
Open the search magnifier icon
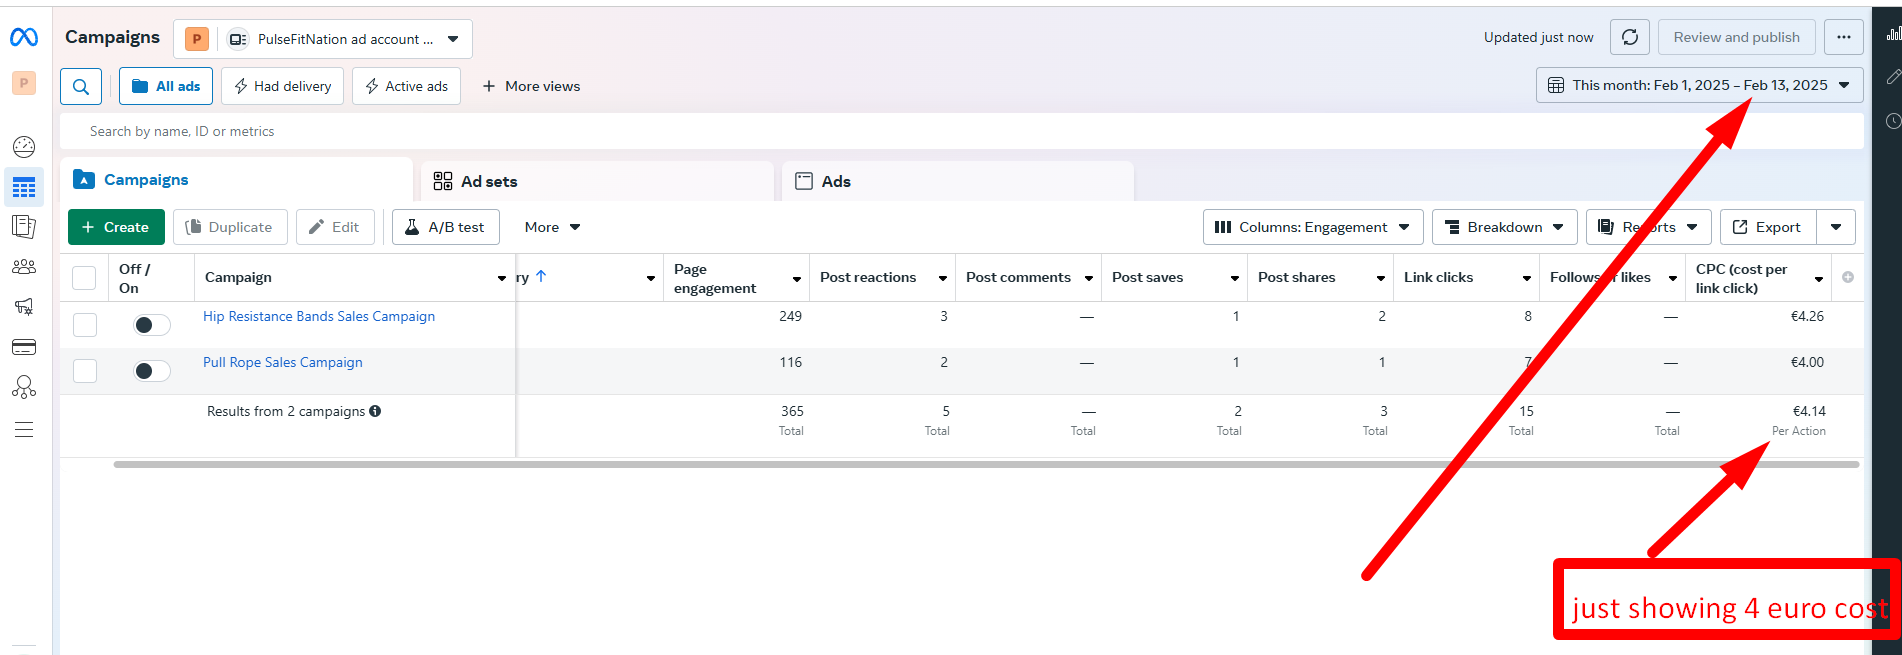click(x=81, y=87)
